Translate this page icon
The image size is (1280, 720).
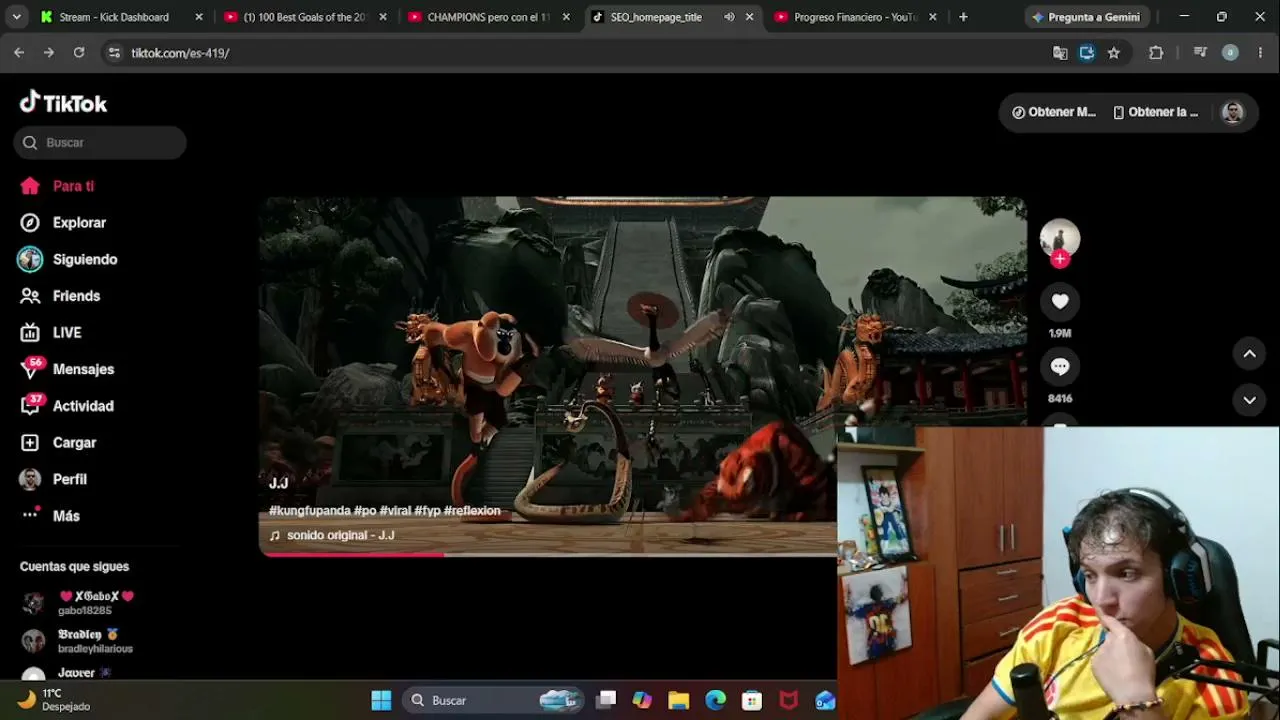click(1060, 53)
